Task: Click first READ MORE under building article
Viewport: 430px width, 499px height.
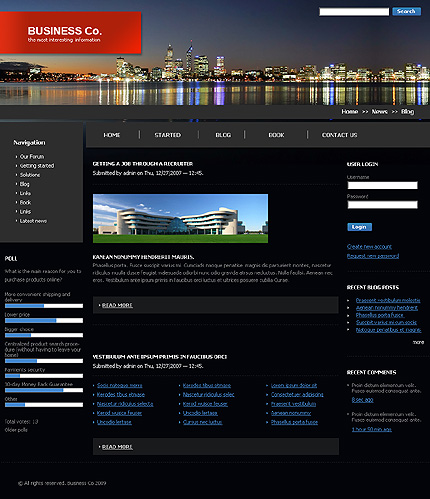Action: click(117, 305)
